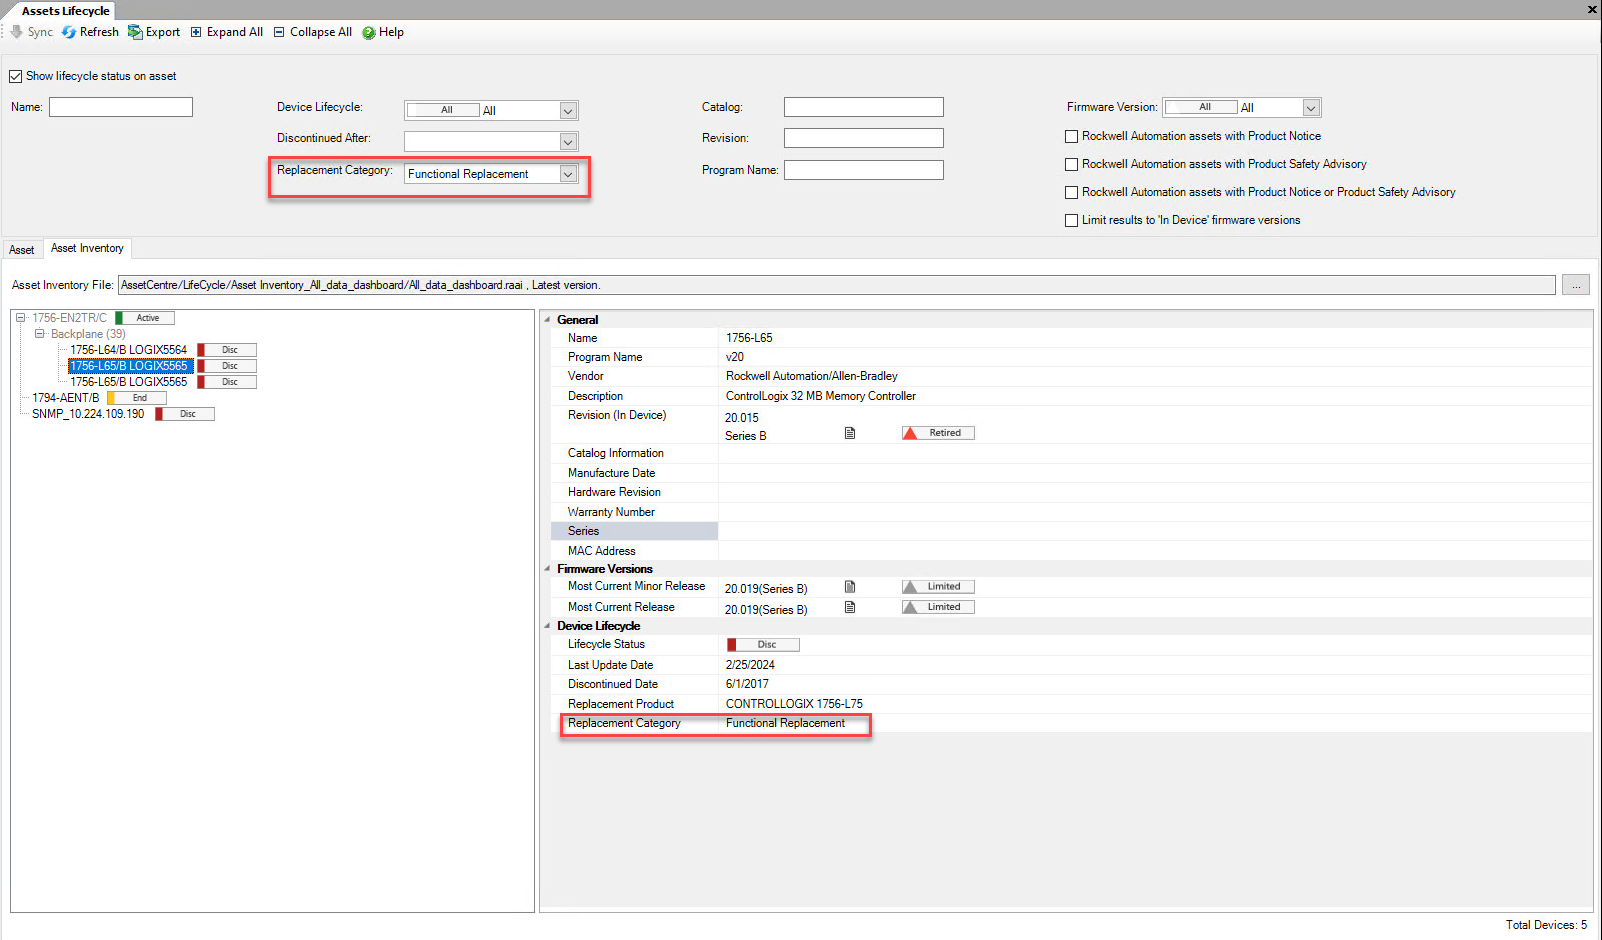Screen dimensions: 1602x940
Task: Enable assets with Product Safety Advisory checkbox
Action: (1071, 164)
